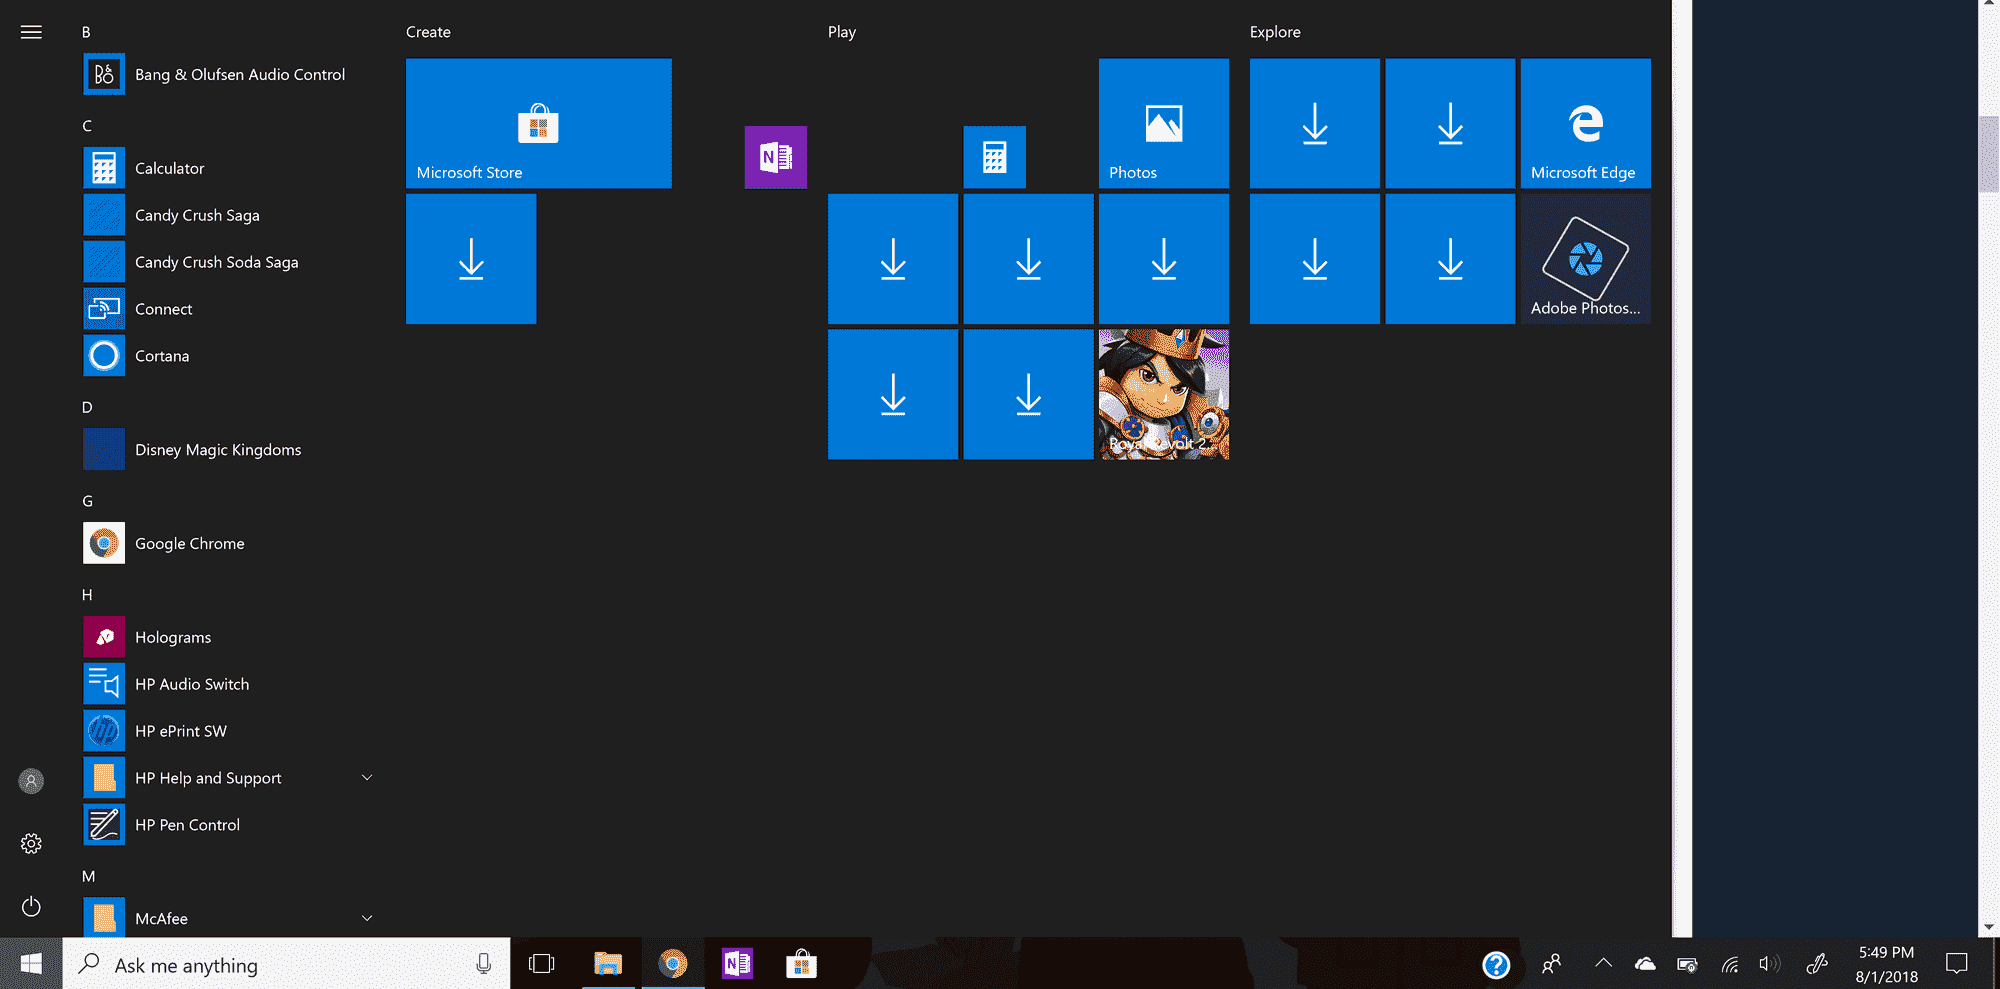This screenshot has width=2000, height=989.
Task: Click the download tile under Microsoft Store
Action: tap(471, 259)
